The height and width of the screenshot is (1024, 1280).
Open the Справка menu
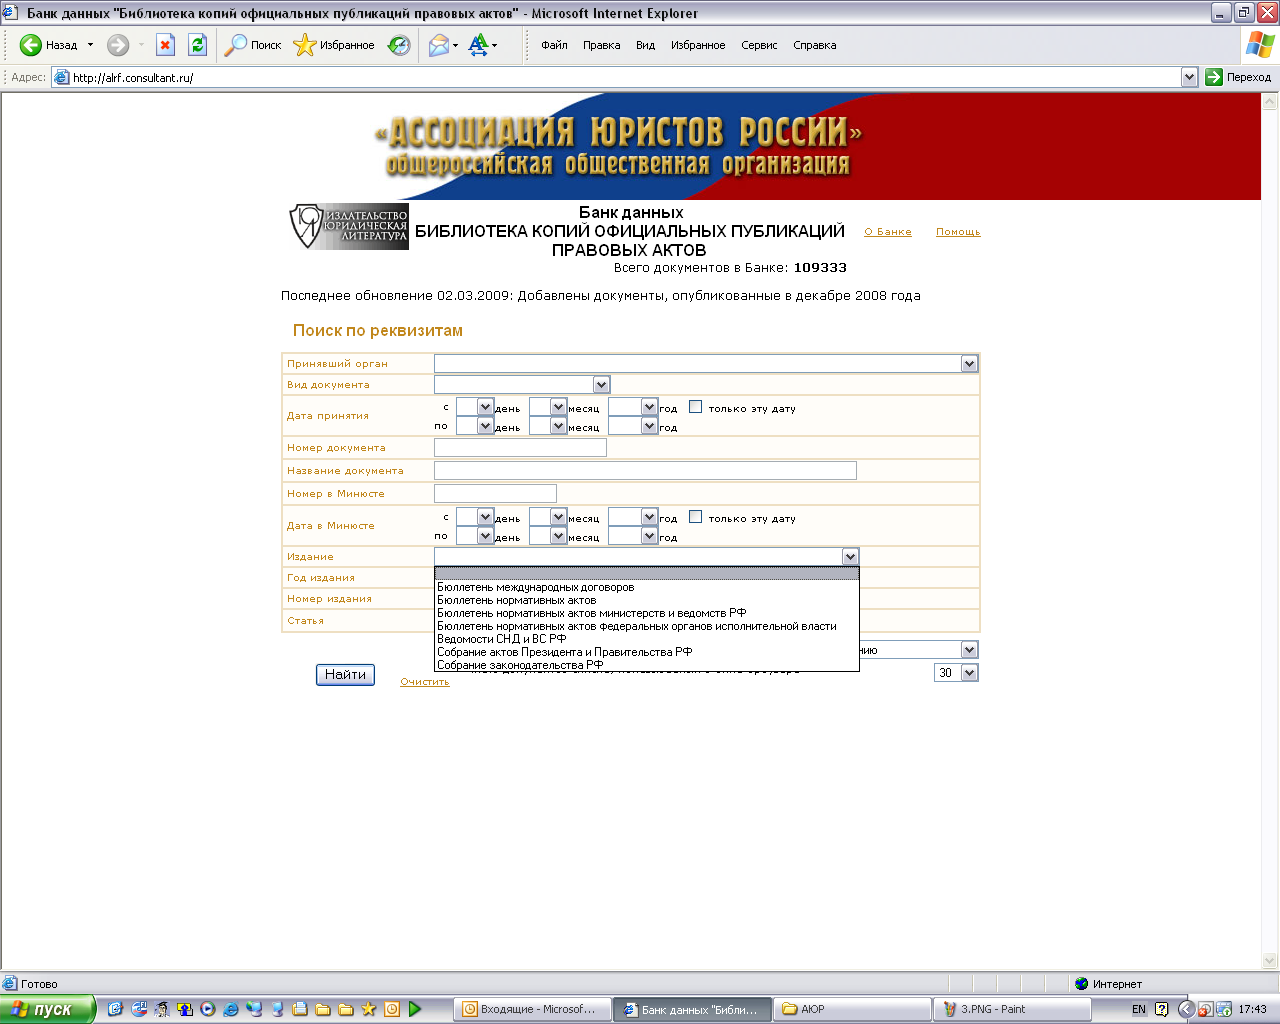pyautogui.click(x=814, y=45)
